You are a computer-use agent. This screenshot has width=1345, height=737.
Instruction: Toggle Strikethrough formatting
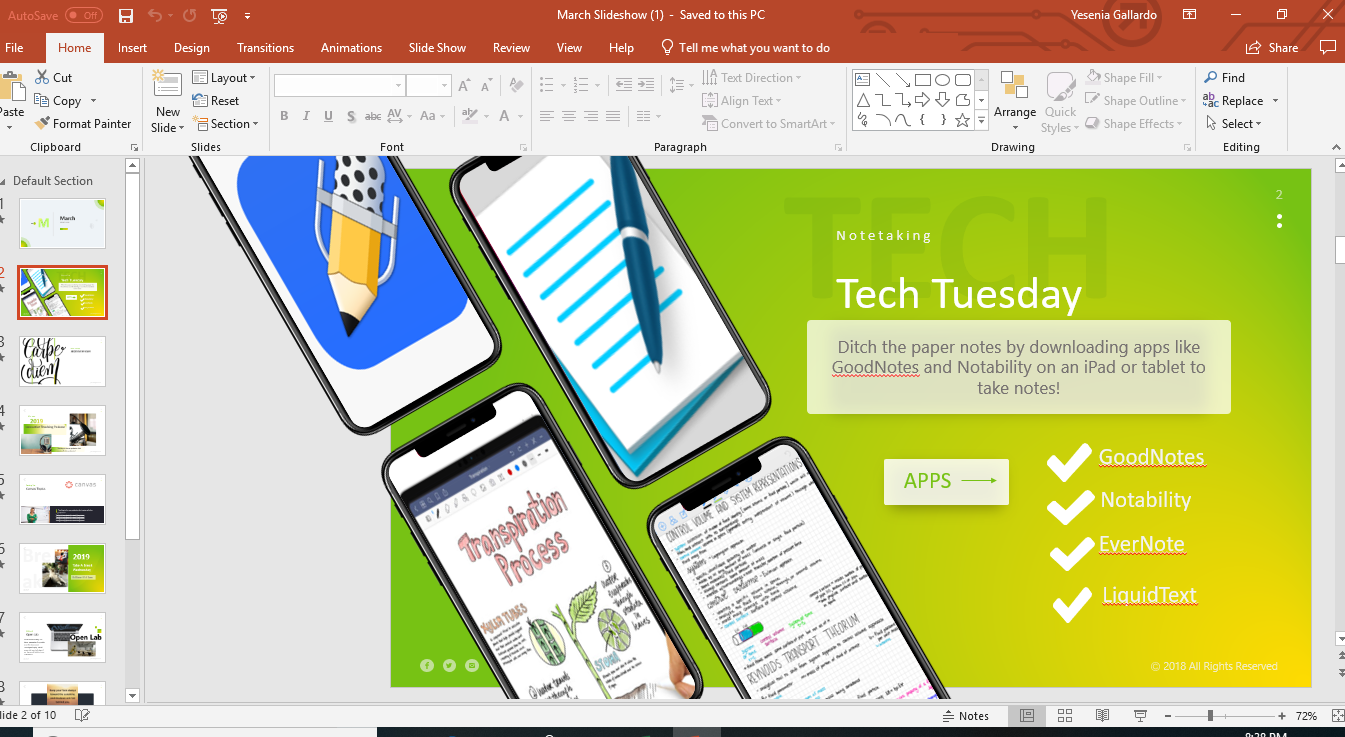(x=373, y=116)
